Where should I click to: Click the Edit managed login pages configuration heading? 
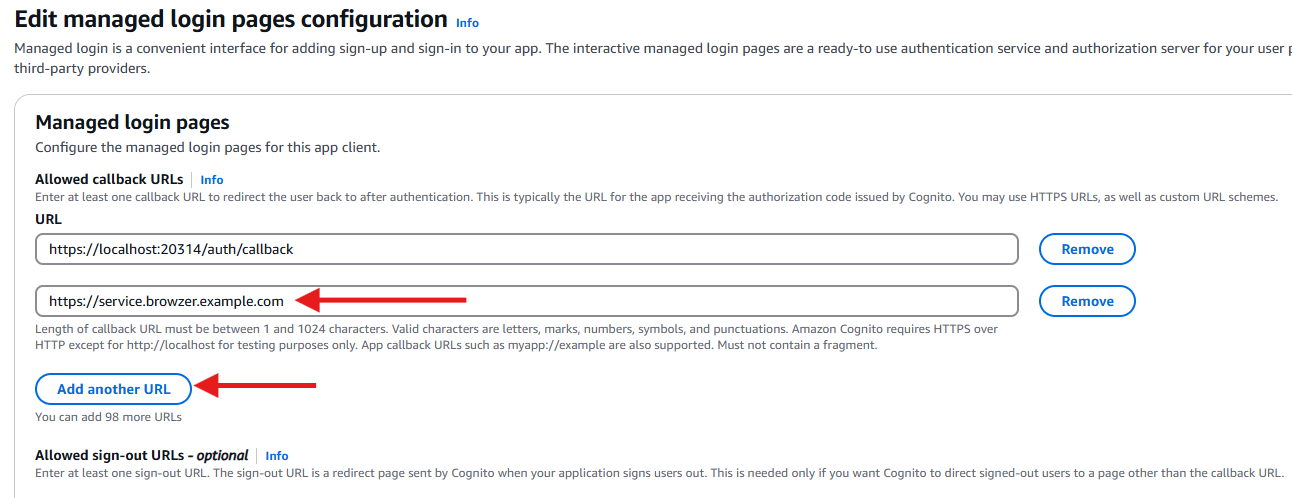(231, 19)
